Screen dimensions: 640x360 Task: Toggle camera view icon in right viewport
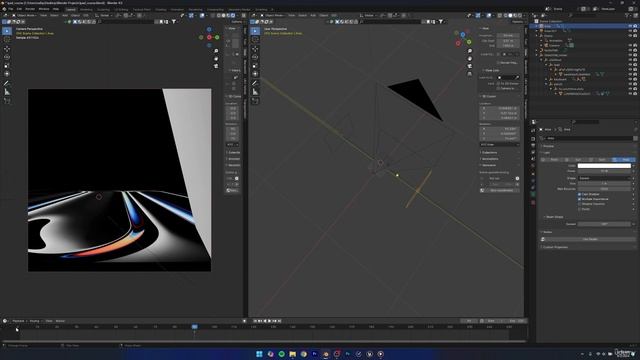tap(470, 66)
